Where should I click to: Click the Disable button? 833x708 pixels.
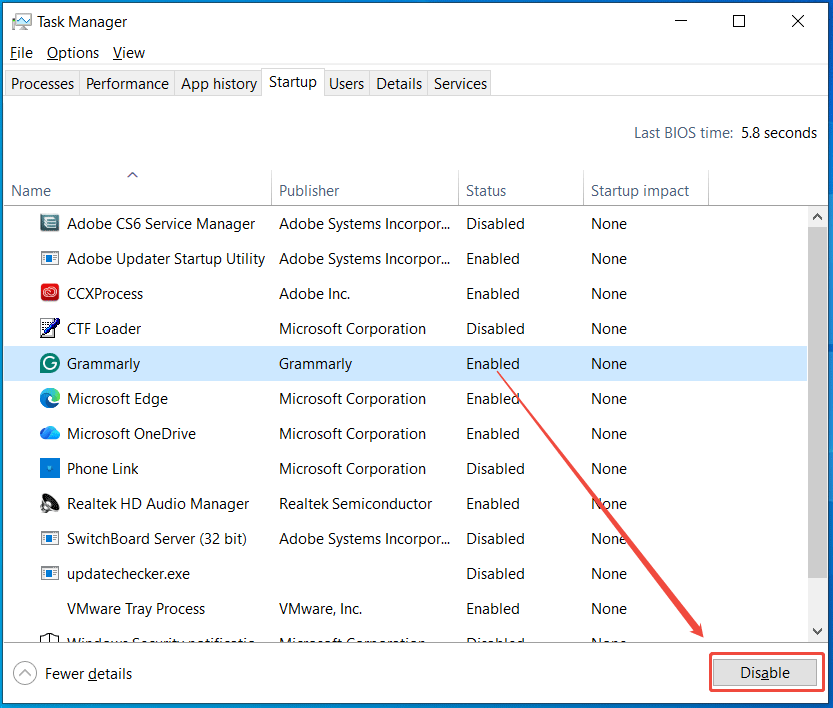click(x=765, y=672)
